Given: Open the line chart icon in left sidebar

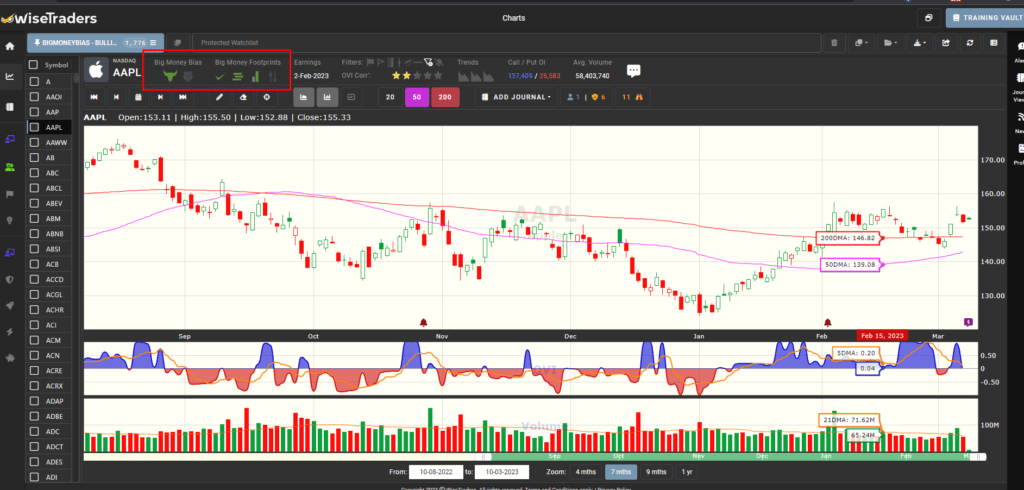Looking at the screenshot, I should click(x=10, y=76).
